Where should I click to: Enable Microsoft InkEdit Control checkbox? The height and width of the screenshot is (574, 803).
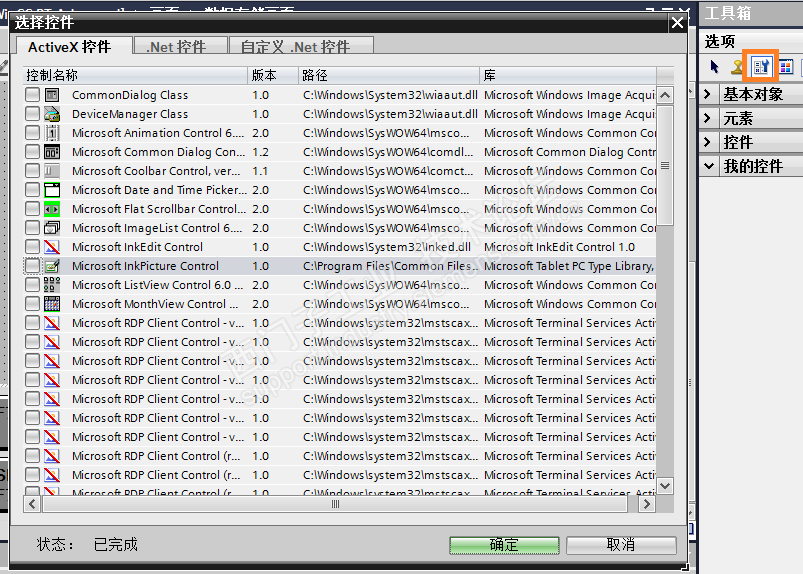pos(32,247)
